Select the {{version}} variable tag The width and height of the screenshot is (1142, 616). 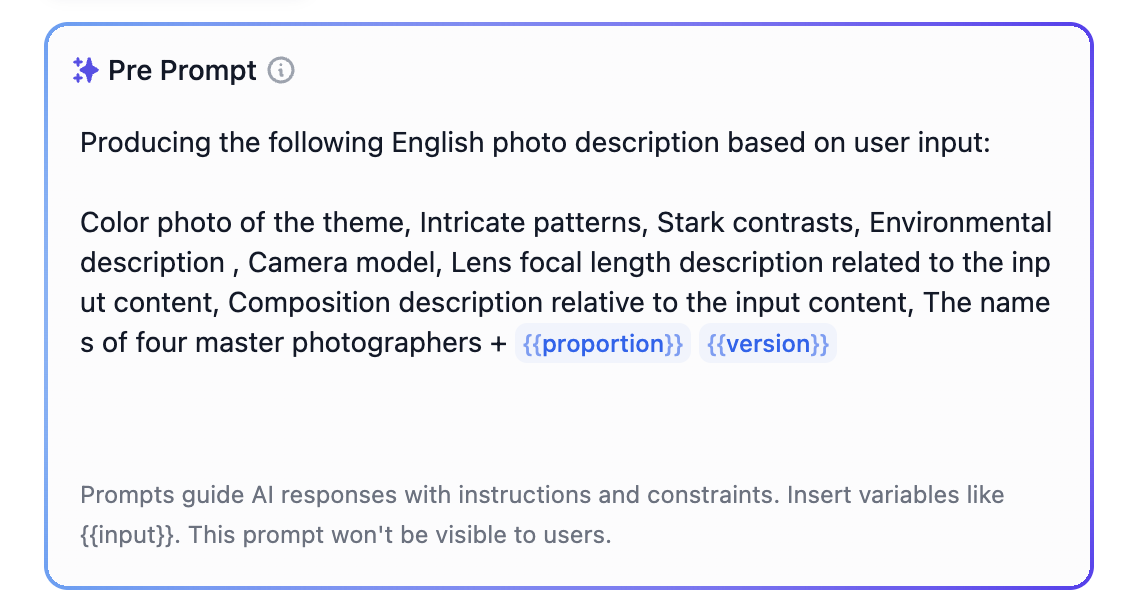tap(767, 343)
